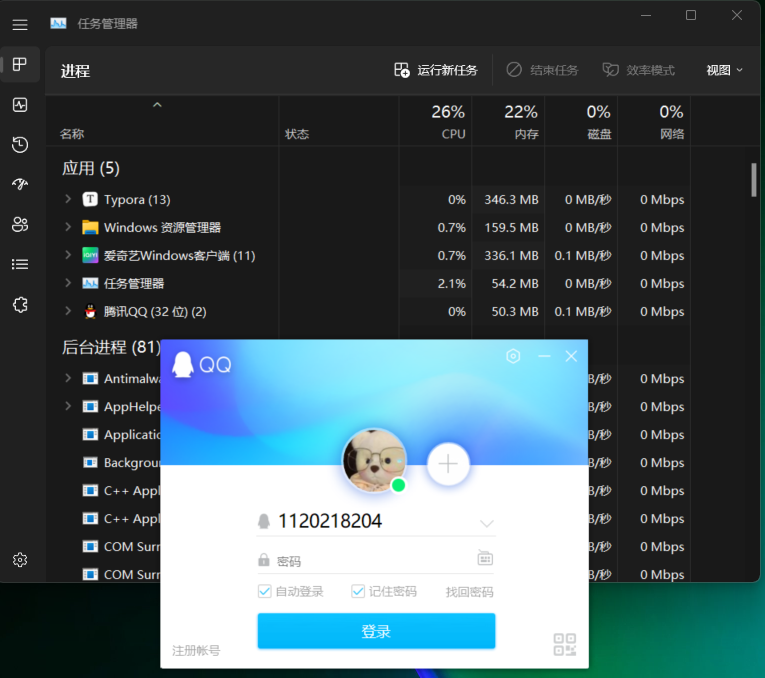Select the Windows 资源管理器 folder icon

[90, 227]
